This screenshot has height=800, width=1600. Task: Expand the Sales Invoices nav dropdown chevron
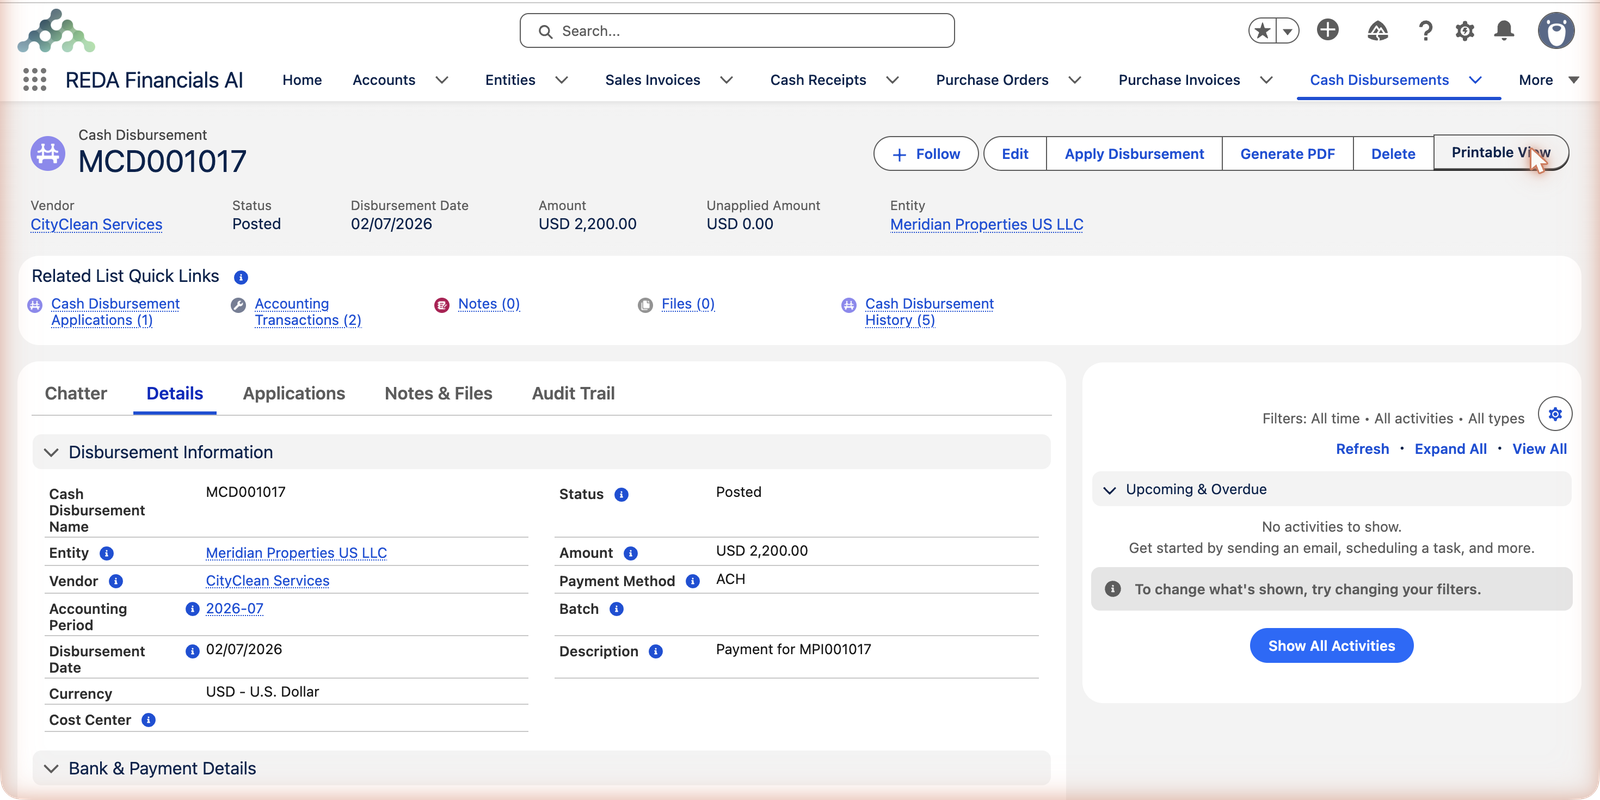coord(727,80)
